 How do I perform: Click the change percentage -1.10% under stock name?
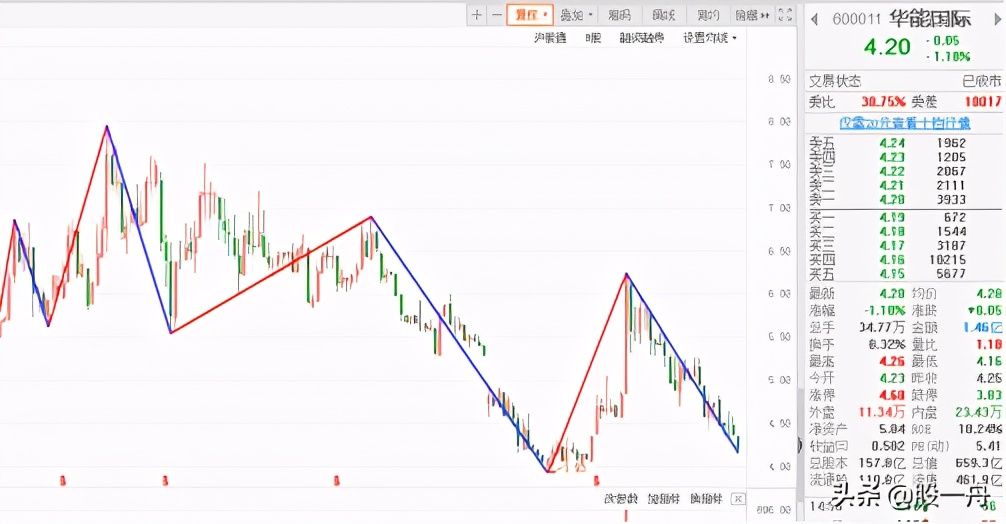coord(948,56)
